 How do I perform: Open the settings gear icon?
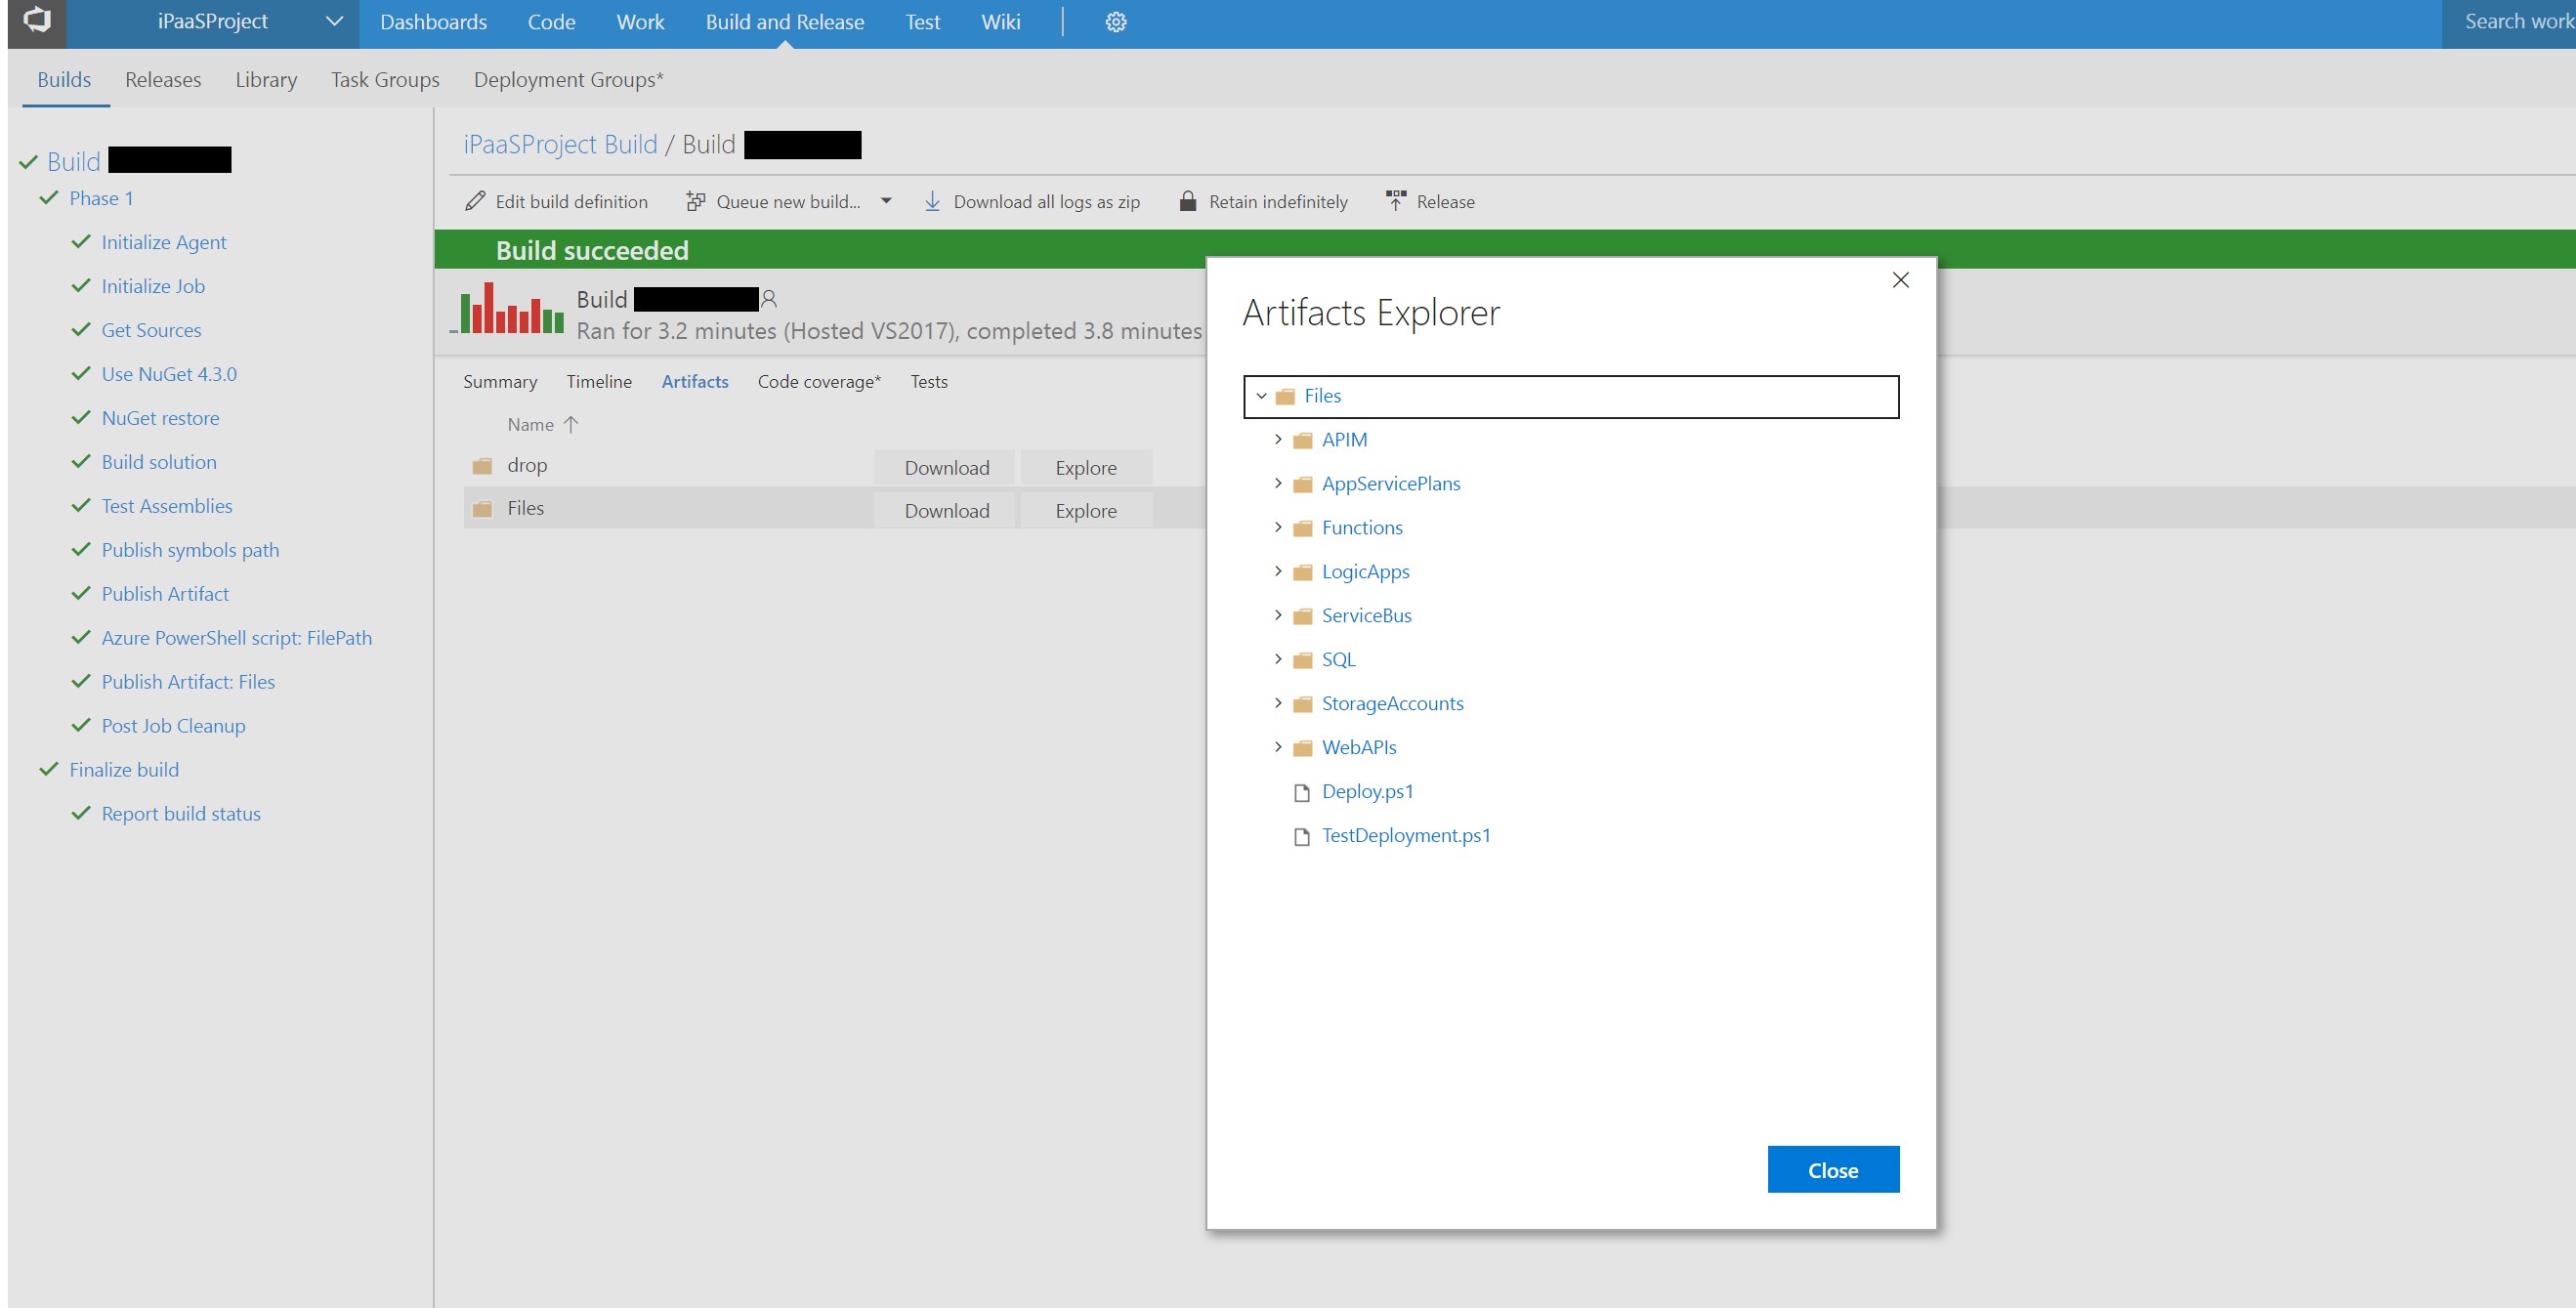coord(1116,22)
